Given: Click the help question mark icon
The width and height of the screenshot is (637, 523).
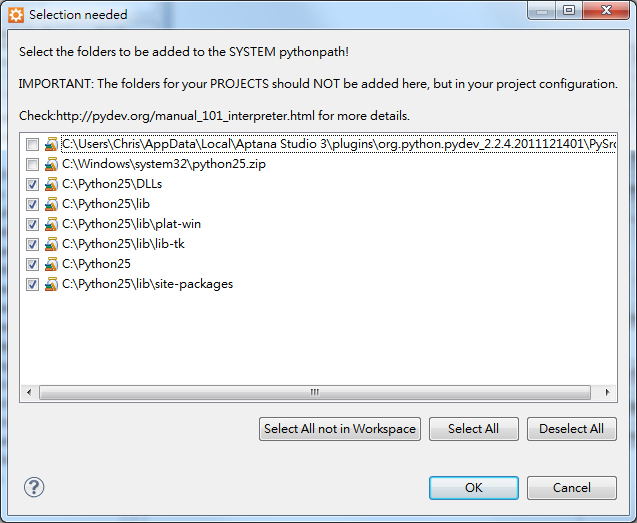Looking at the screenshot, I should [34, 487].
